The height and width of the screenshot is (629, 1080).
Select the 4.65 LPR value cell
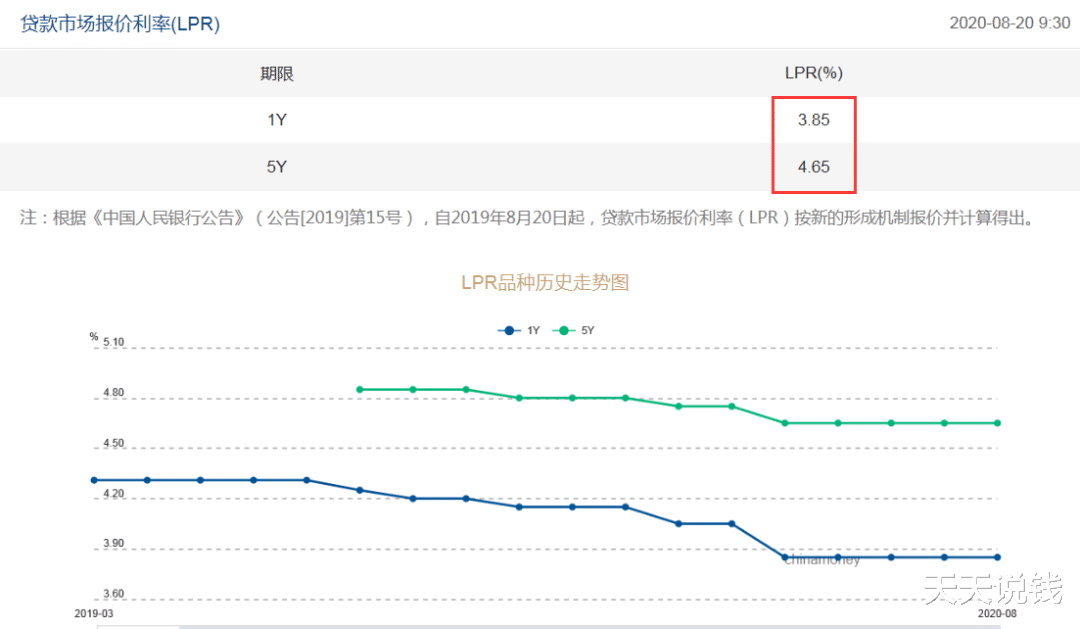coord(813,167)
